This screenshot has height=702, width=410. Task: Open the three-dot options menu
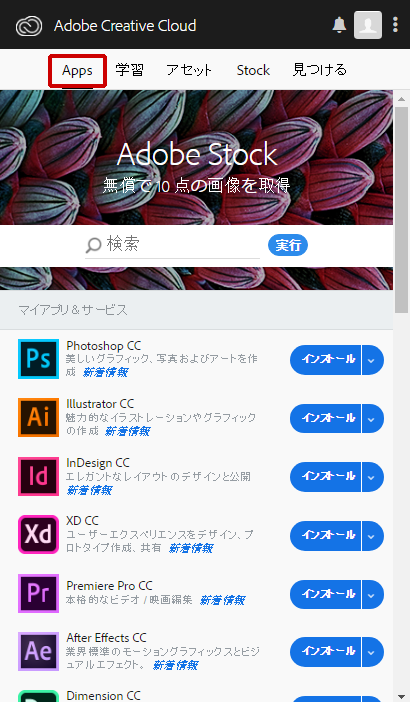pyautogui.click(x=395, y=25)
